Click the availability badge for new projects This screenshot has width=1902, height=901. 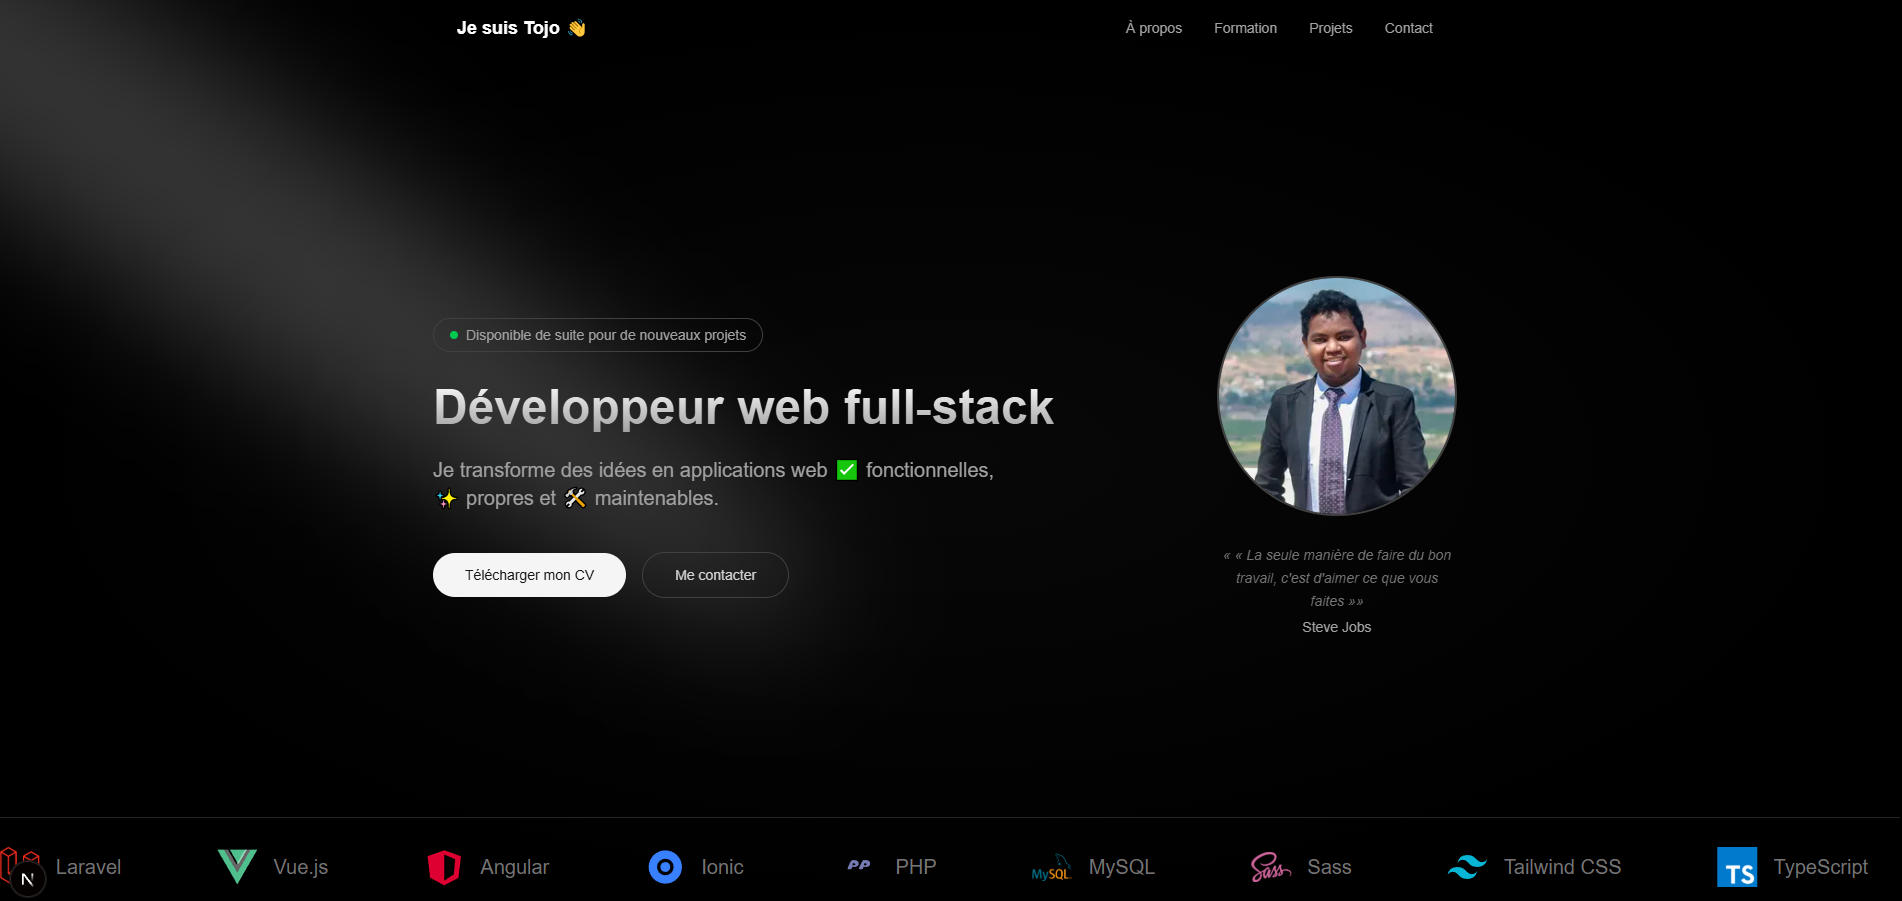(598, 335)
